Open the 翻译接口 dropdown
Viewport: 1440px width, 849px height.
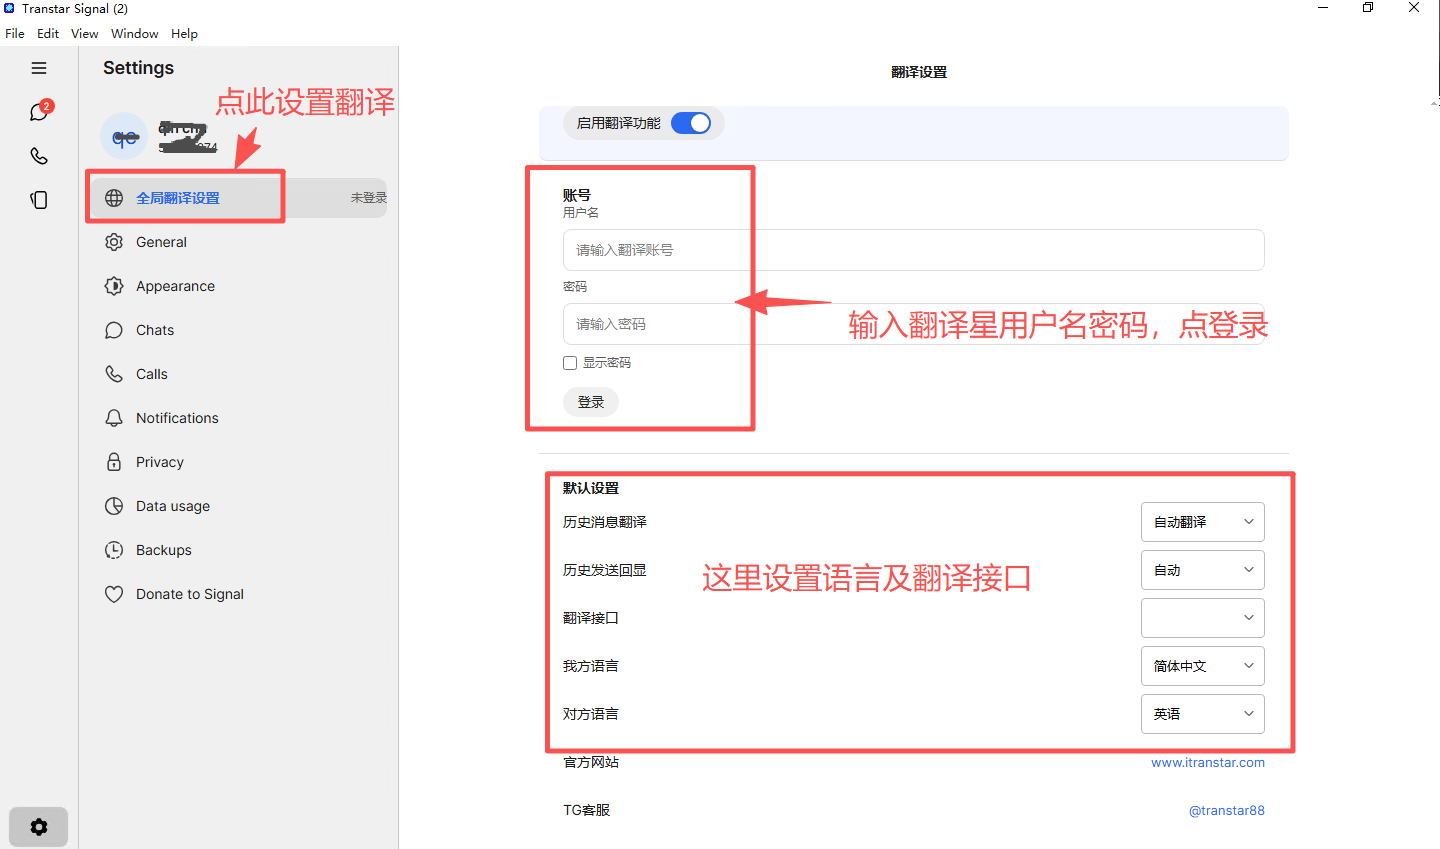click(x=1202, y=618)
